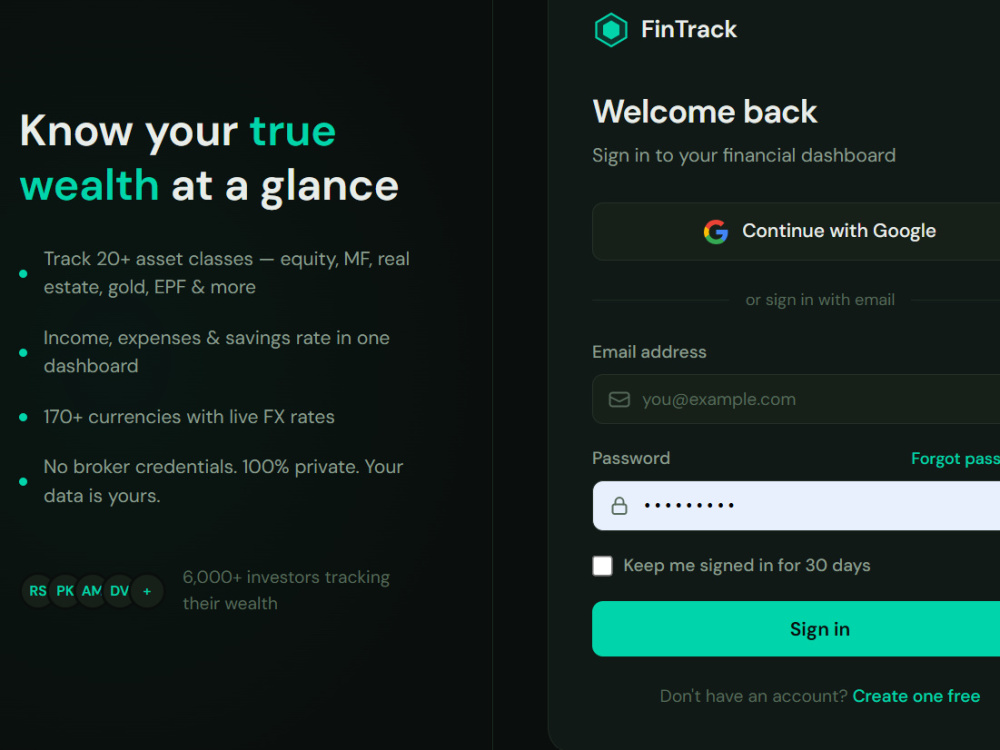Viewport: 1000px width, 750px height.
Task: Open the Forgot password link
Action: 955,459
